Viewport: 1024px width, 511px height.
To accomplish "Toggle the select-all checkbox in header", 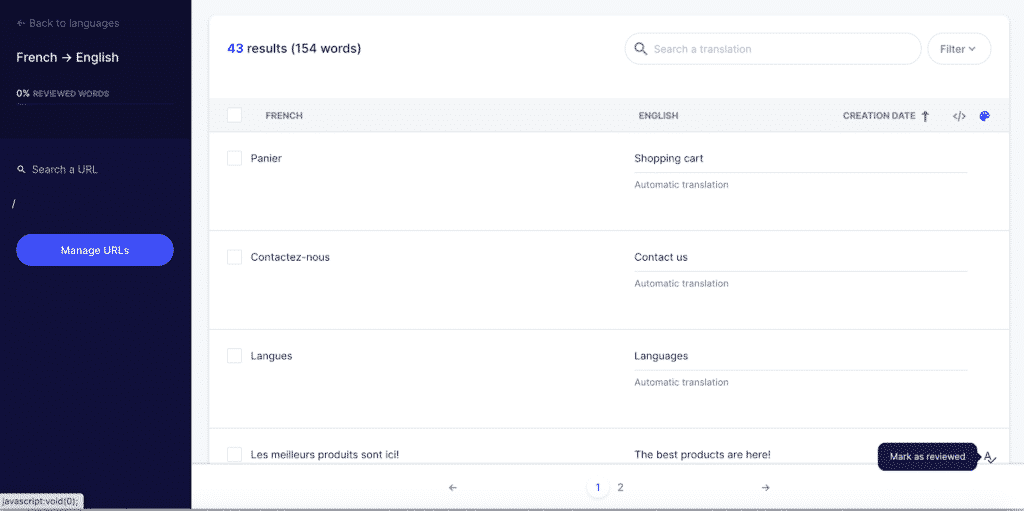I will click(234, 116).
